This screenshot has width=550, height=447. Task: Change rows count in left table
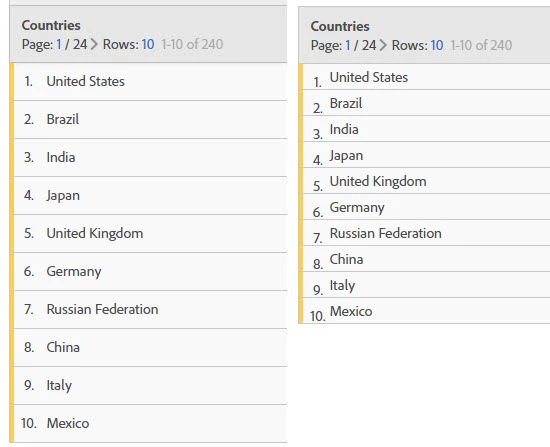(148, 44)
